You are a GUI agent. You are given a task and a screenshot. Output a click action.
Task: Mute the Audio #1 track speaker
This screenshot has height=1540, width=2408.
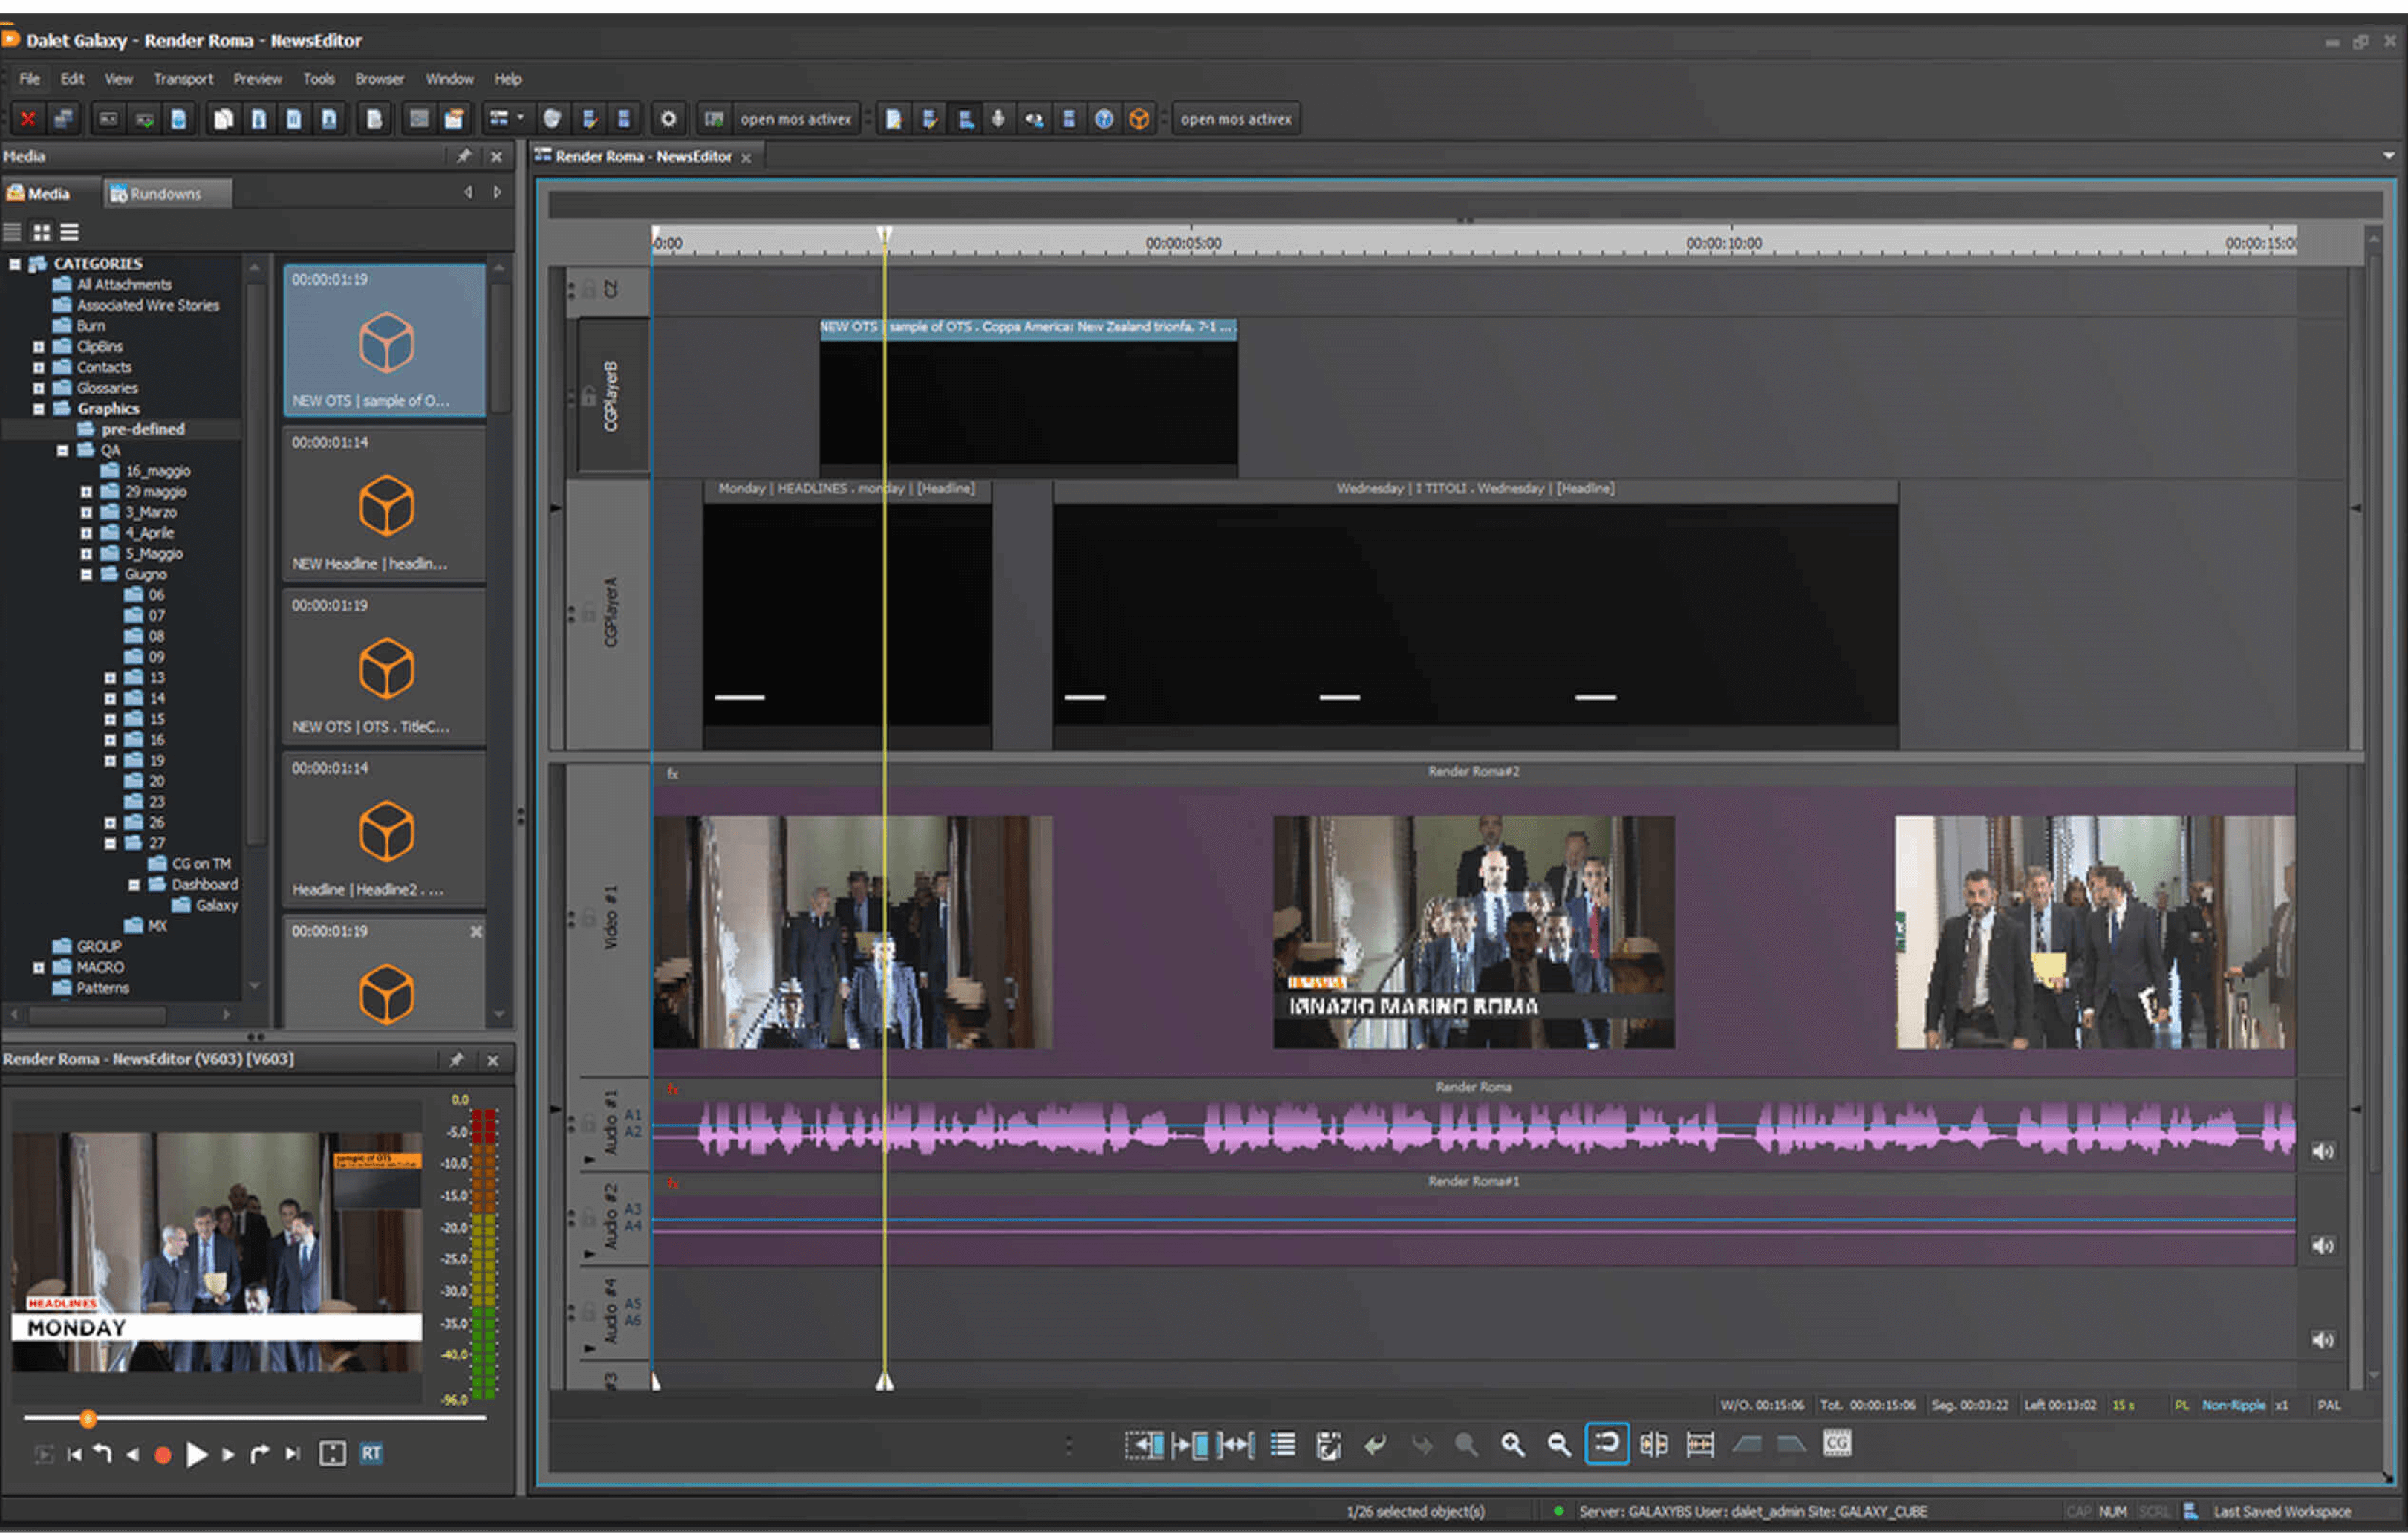[2322, 1151]
